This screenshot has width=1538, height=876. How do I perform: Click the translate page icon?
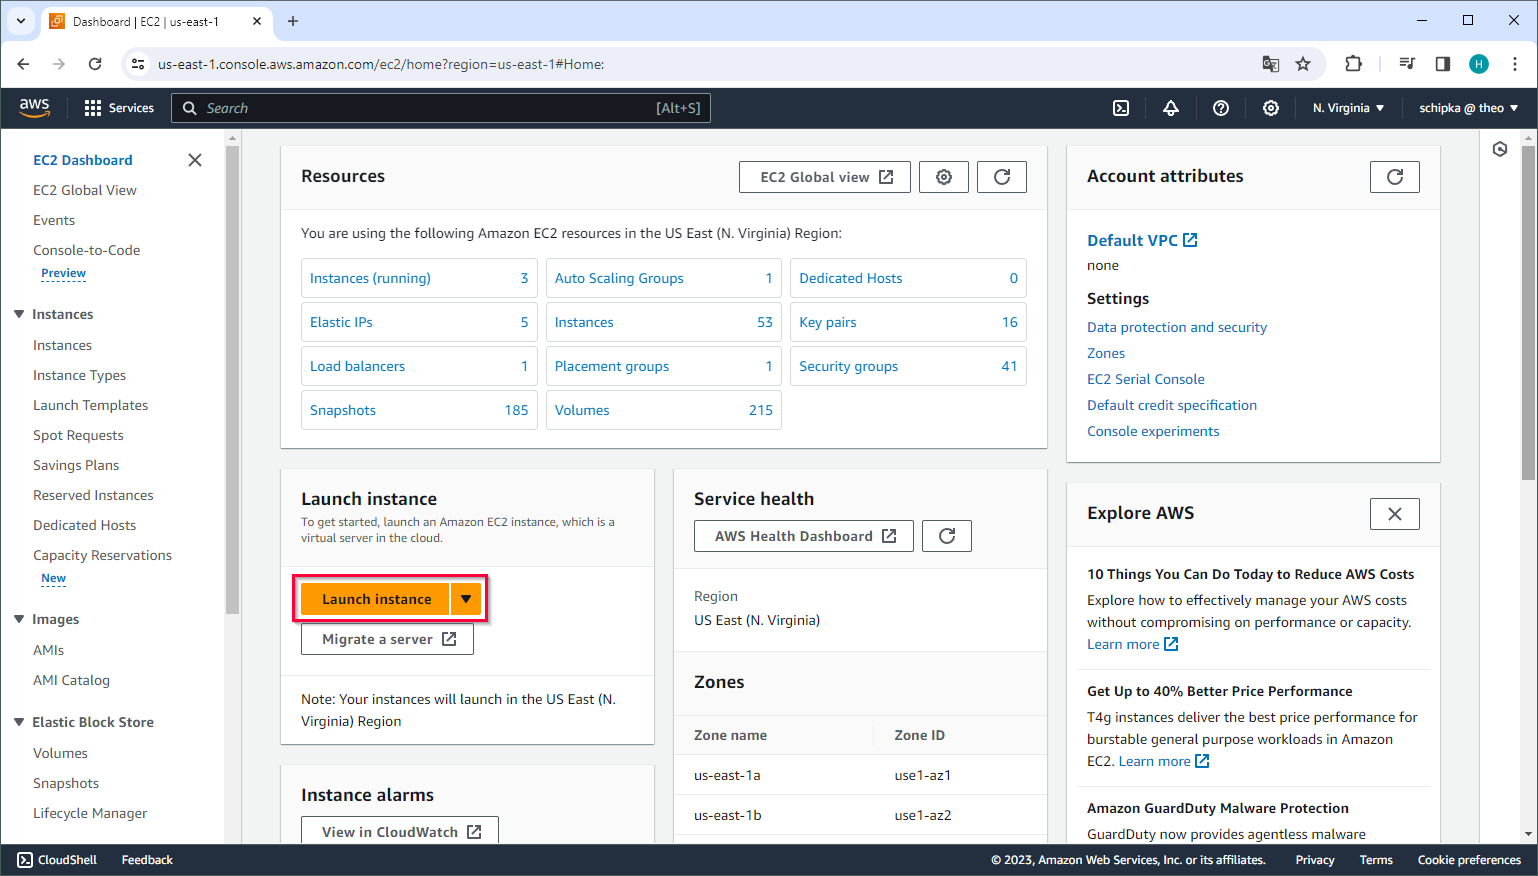1271,64
